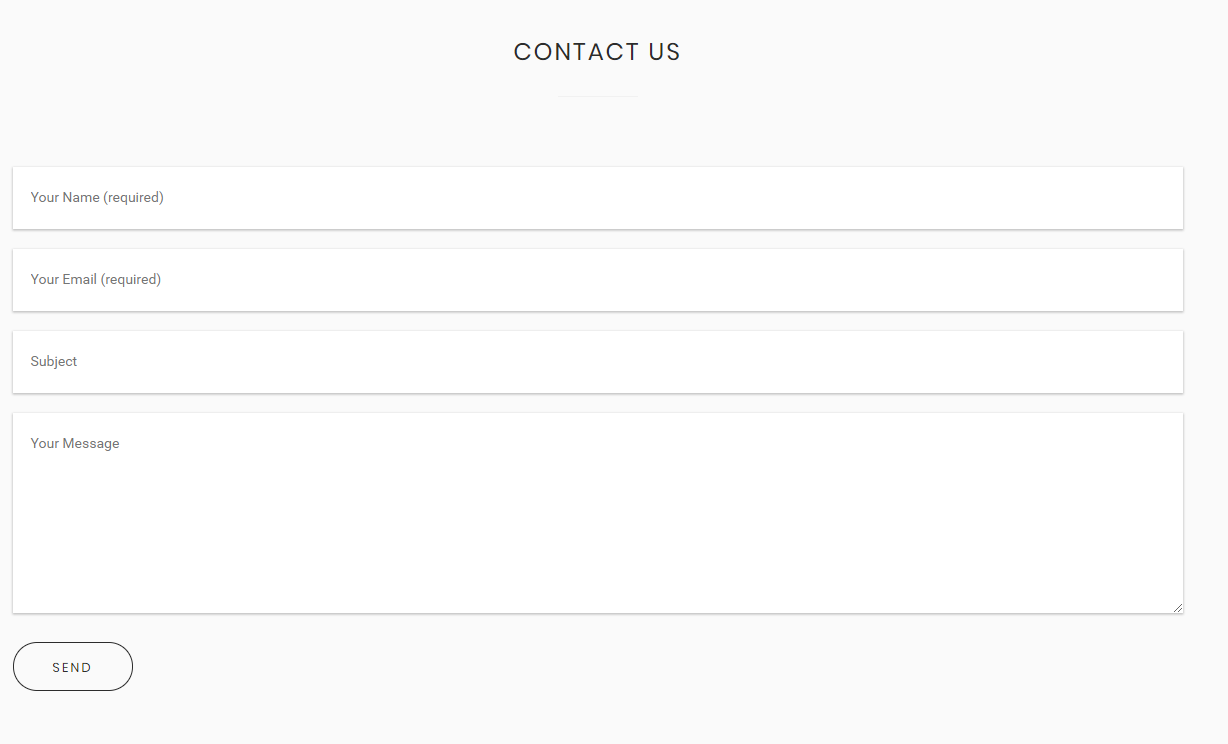Viewport: 1228px width, 744px height.
Task: Click the 'Your Message' placeholder text
Action: point(75,444)
